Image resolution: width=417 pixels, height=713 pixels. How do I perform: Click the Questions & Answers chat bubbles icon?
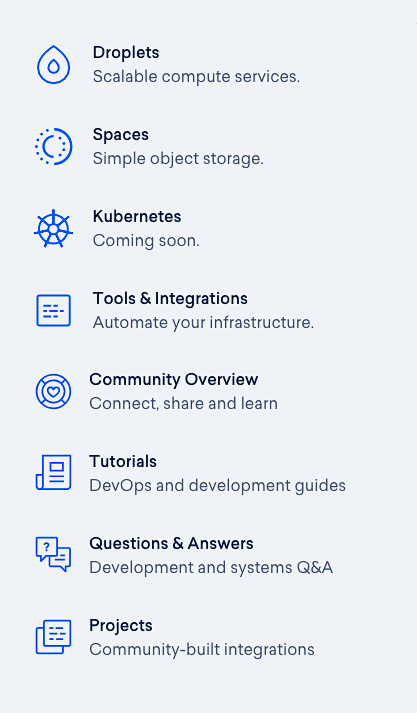coord(53,554)
